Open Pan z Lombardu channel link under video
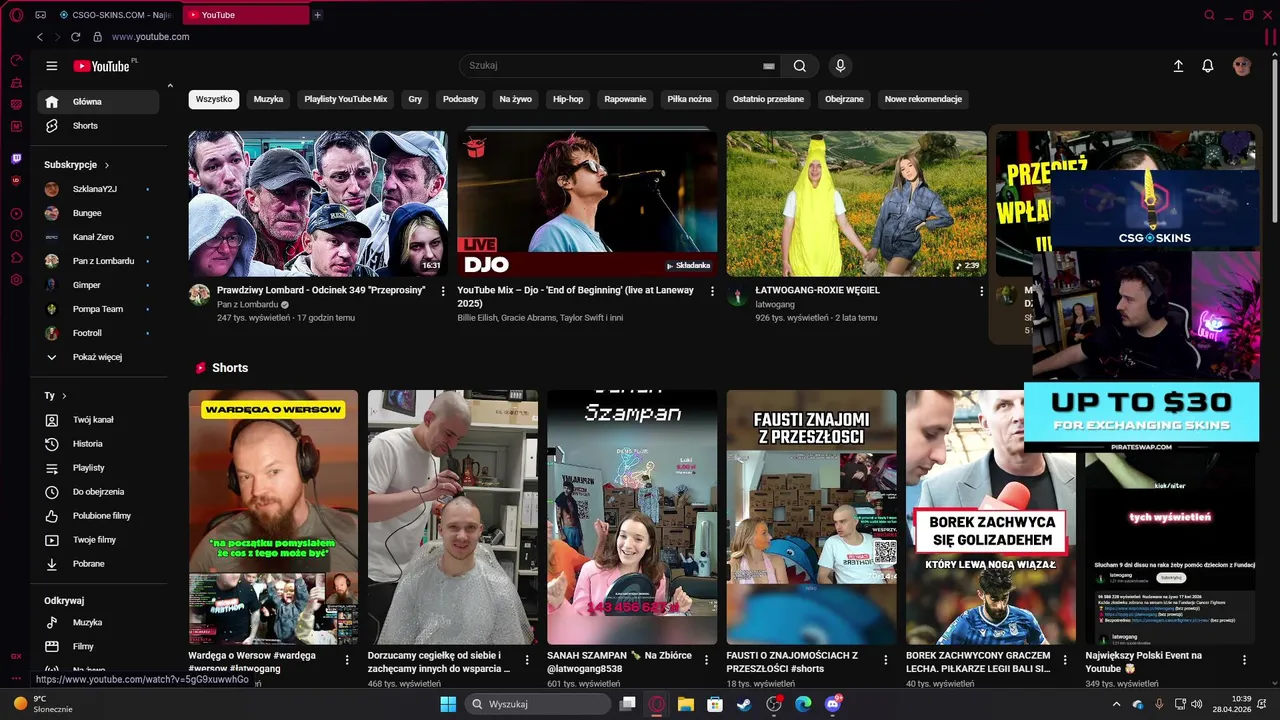The height and width of the screenshot is (720, 1280). pyautogui.click(x=247, y=304)
